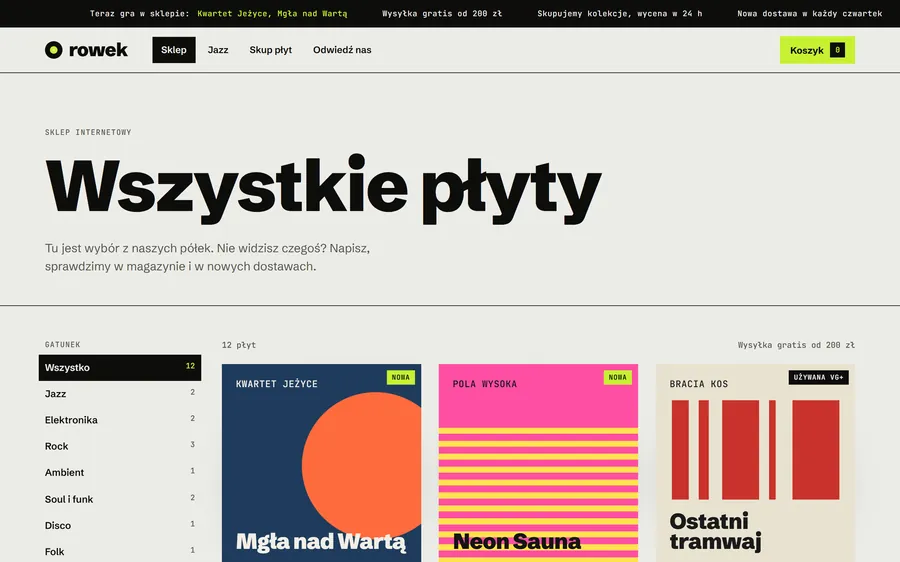
Task: Click the UŻYWANA VG+ badge
Action: click(818, 377)
